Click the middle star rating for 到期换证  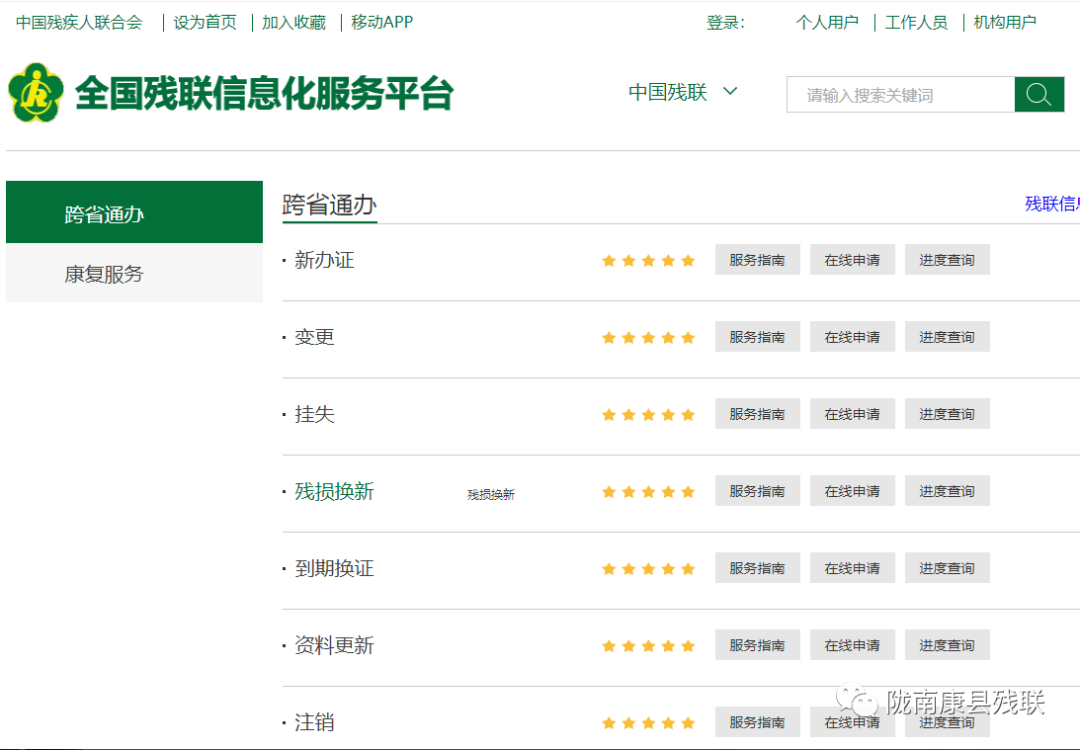tap(648, 568)
